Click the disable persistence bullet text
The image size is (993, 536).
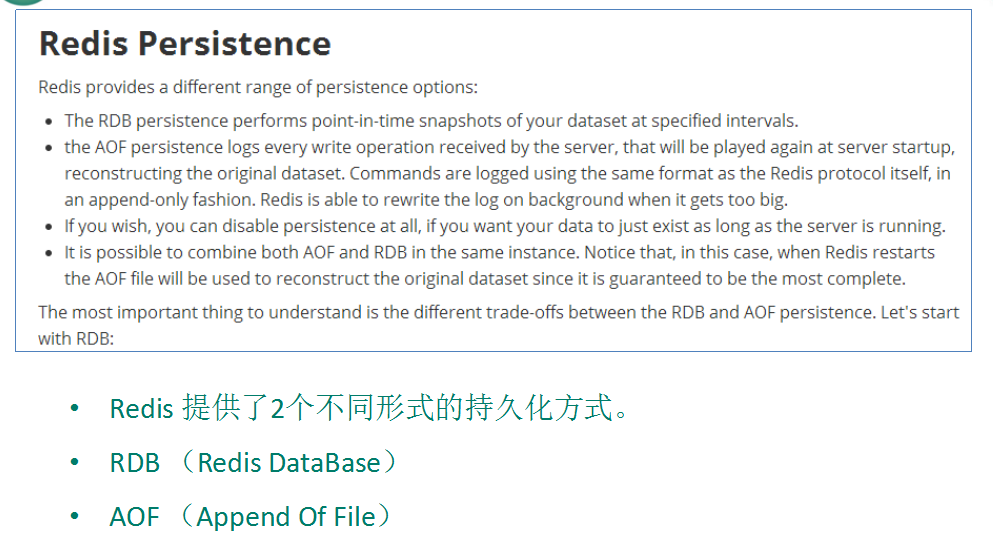(x=505, y=226)
